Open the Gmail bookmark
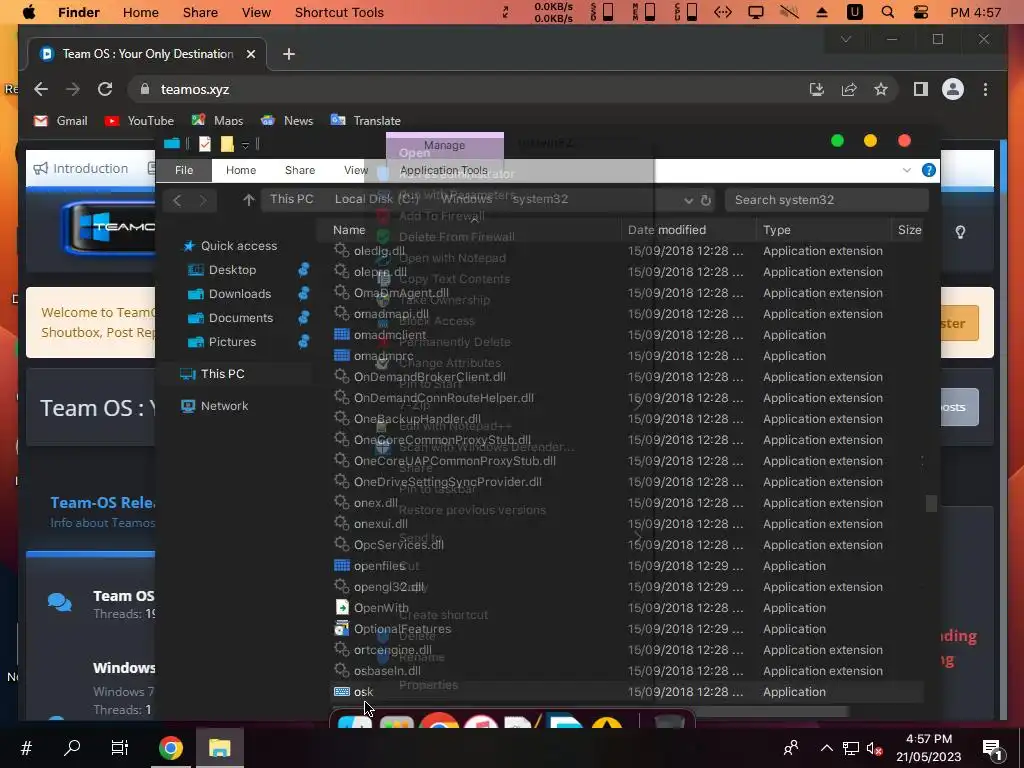Viewport: 1024px width, 768px height. point(62,121)
